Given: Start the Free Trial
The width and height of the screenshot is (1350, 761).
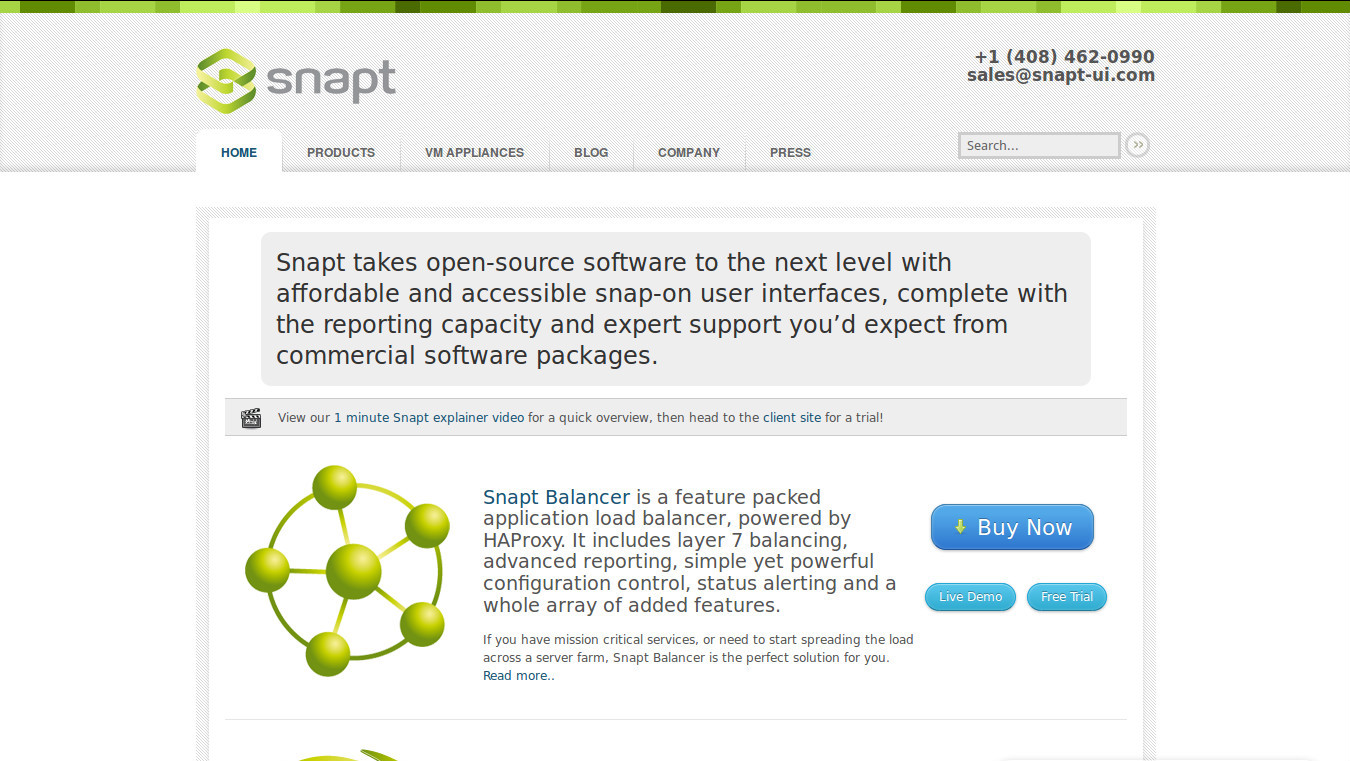Looking at the screenshot, I should [1067, 597].
